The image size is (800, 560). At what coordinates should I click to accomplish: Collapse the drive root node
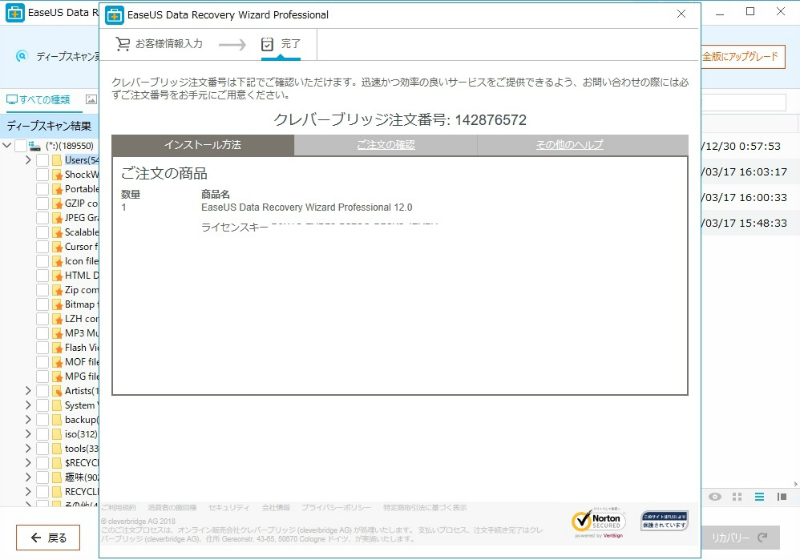7,146
